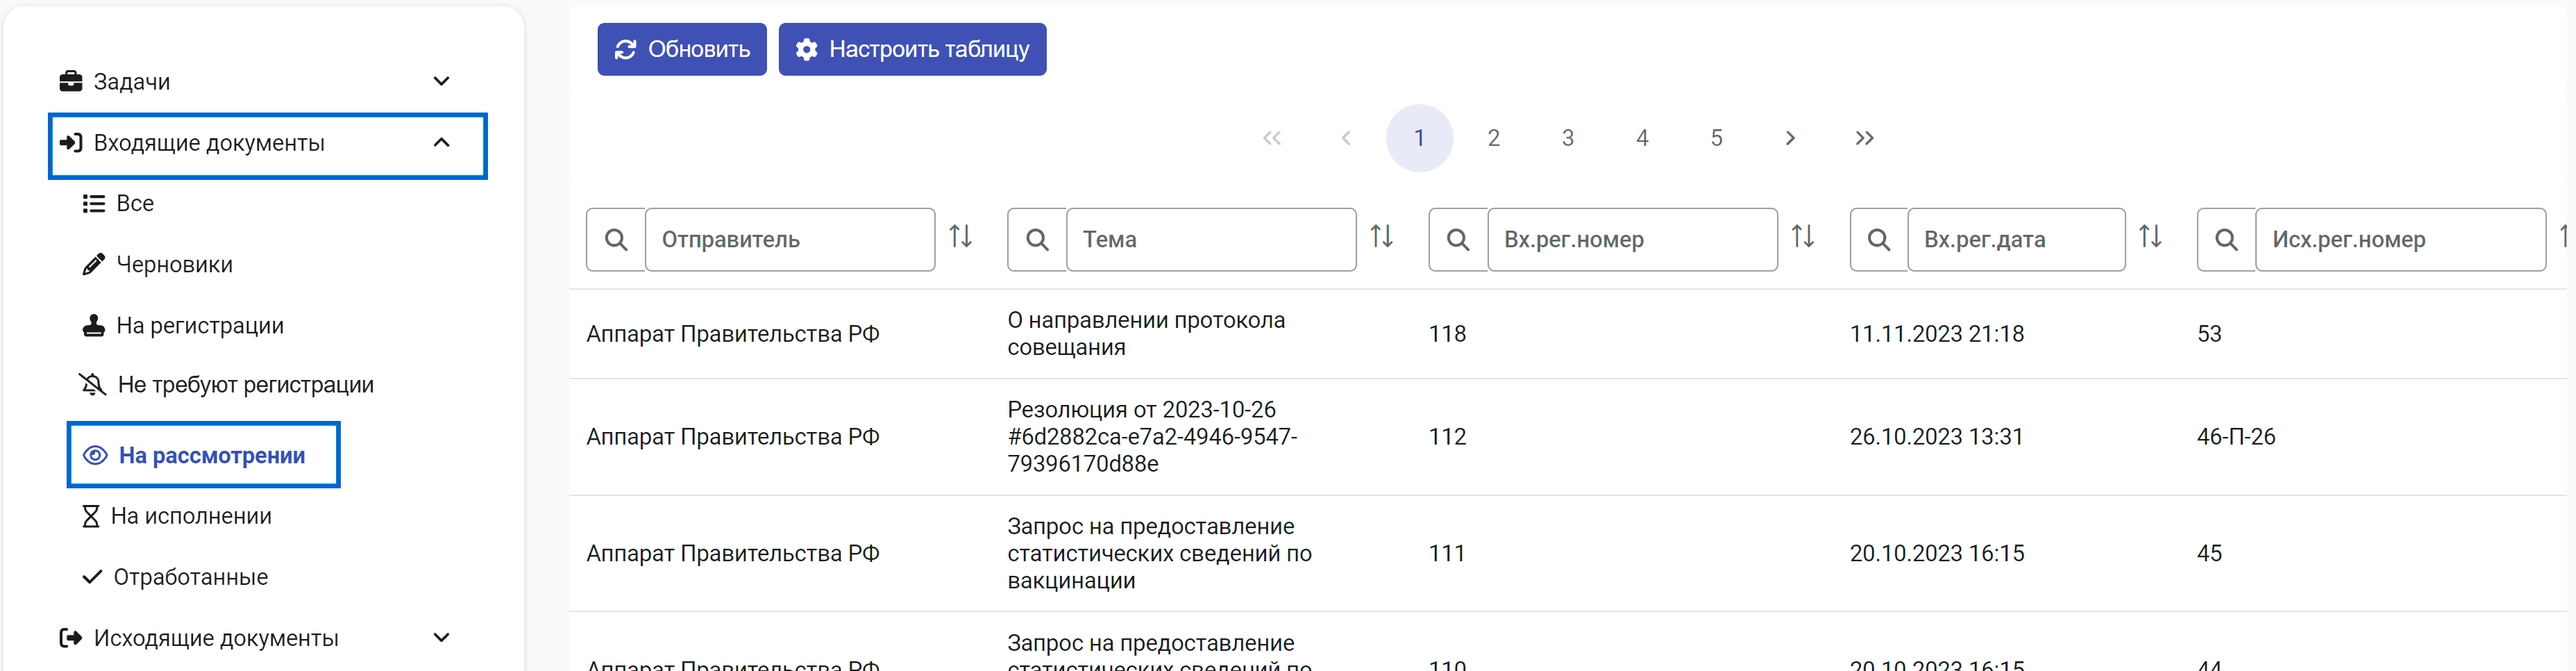Click the search icon of the Вх.рег.дата filter
Viewport: 2576px width, 671px height.
click(x=1879, y=240)
